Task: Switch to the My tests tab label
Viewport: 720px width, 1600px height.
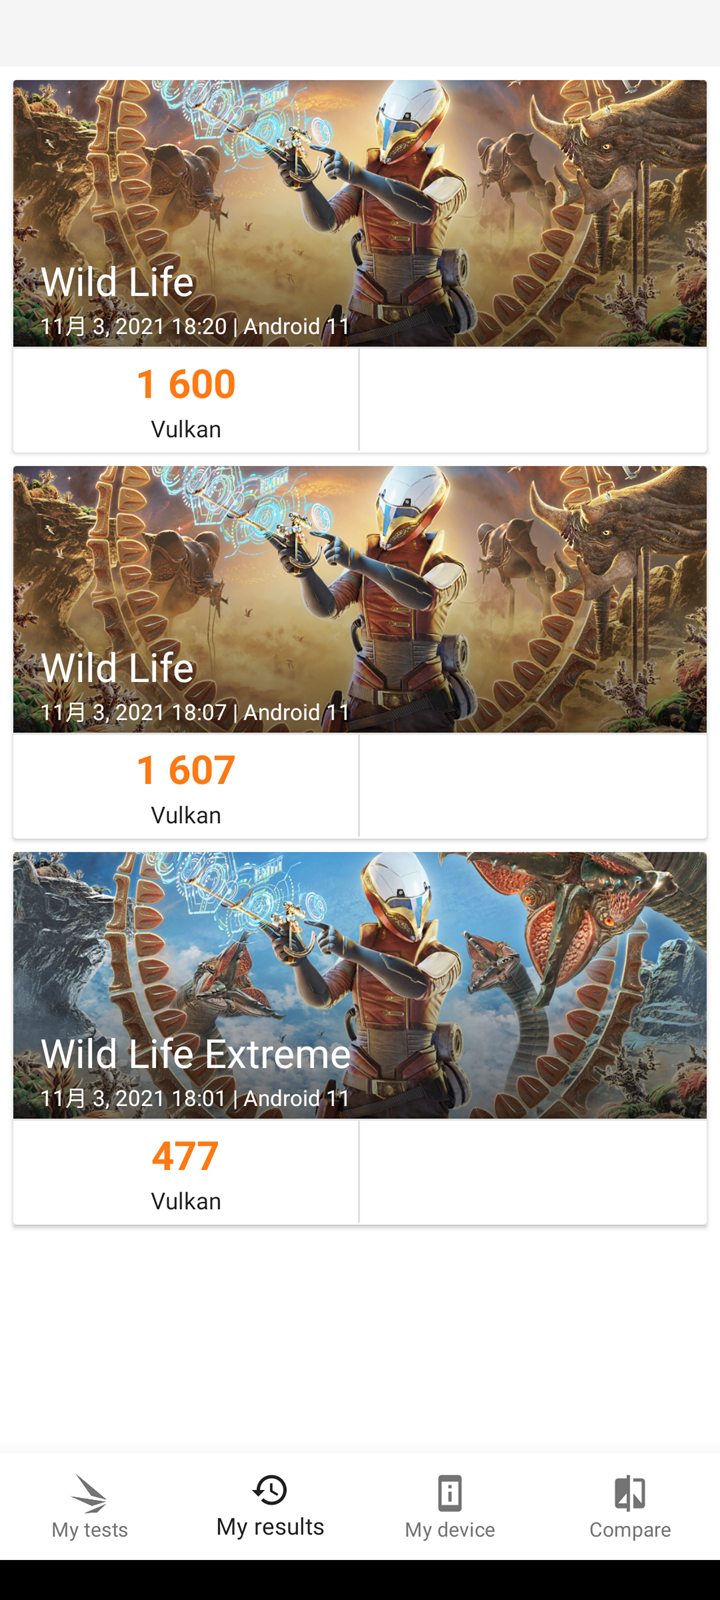Action: (x=90, y=1530)
